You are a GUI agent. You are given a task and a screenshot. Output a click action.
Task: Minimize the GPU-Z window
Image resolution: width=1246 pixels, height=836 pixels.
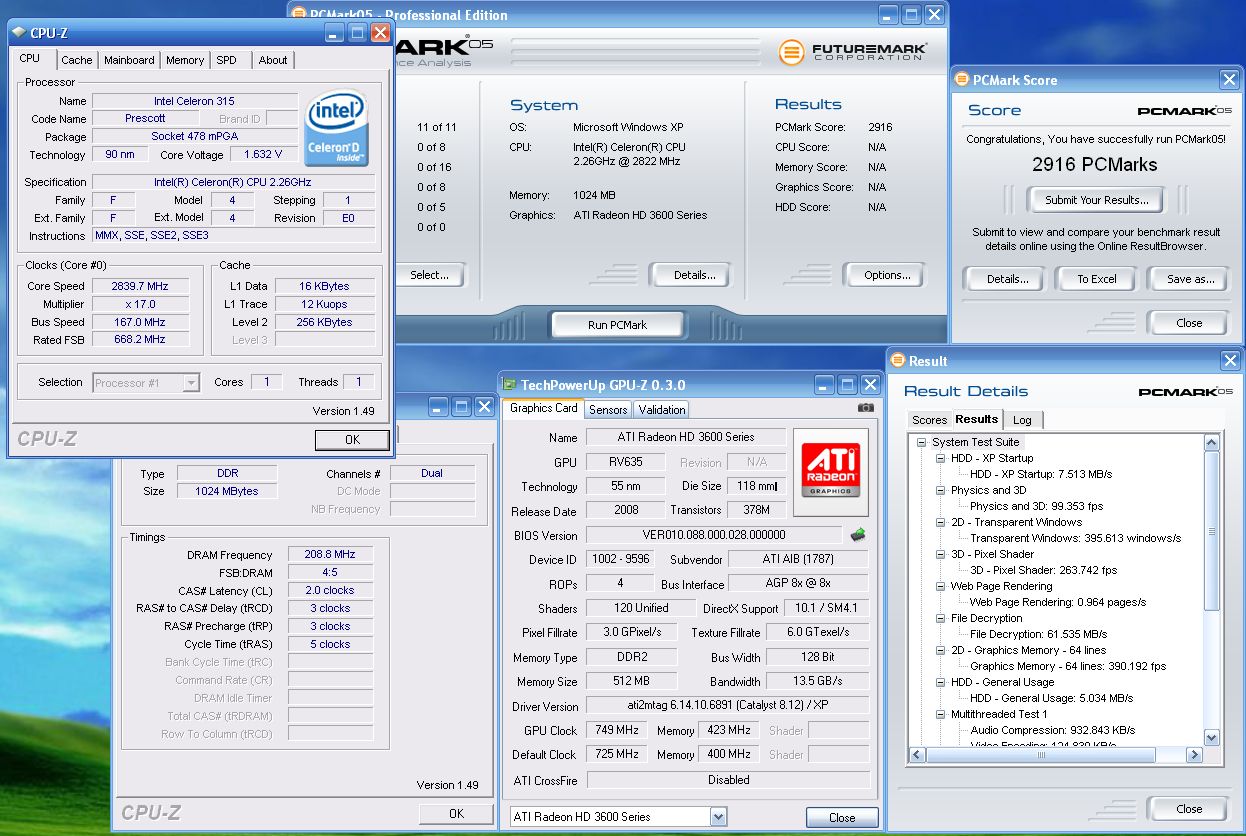[x=824, y=385]
